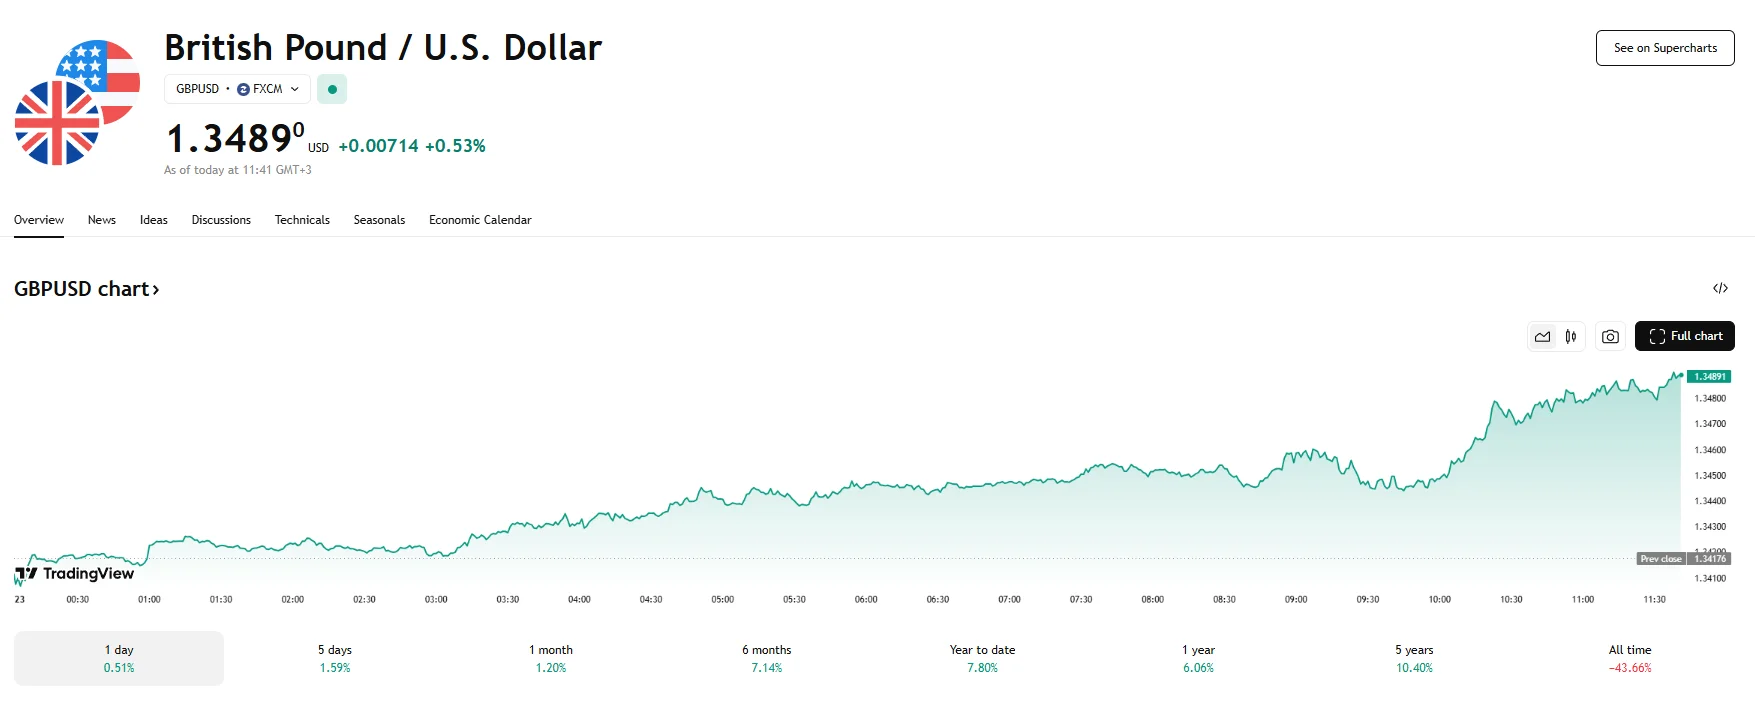Switch to area chart style icon
Image resolution: width=1755 pixels, height=703 pixels.
[1543, 337]
